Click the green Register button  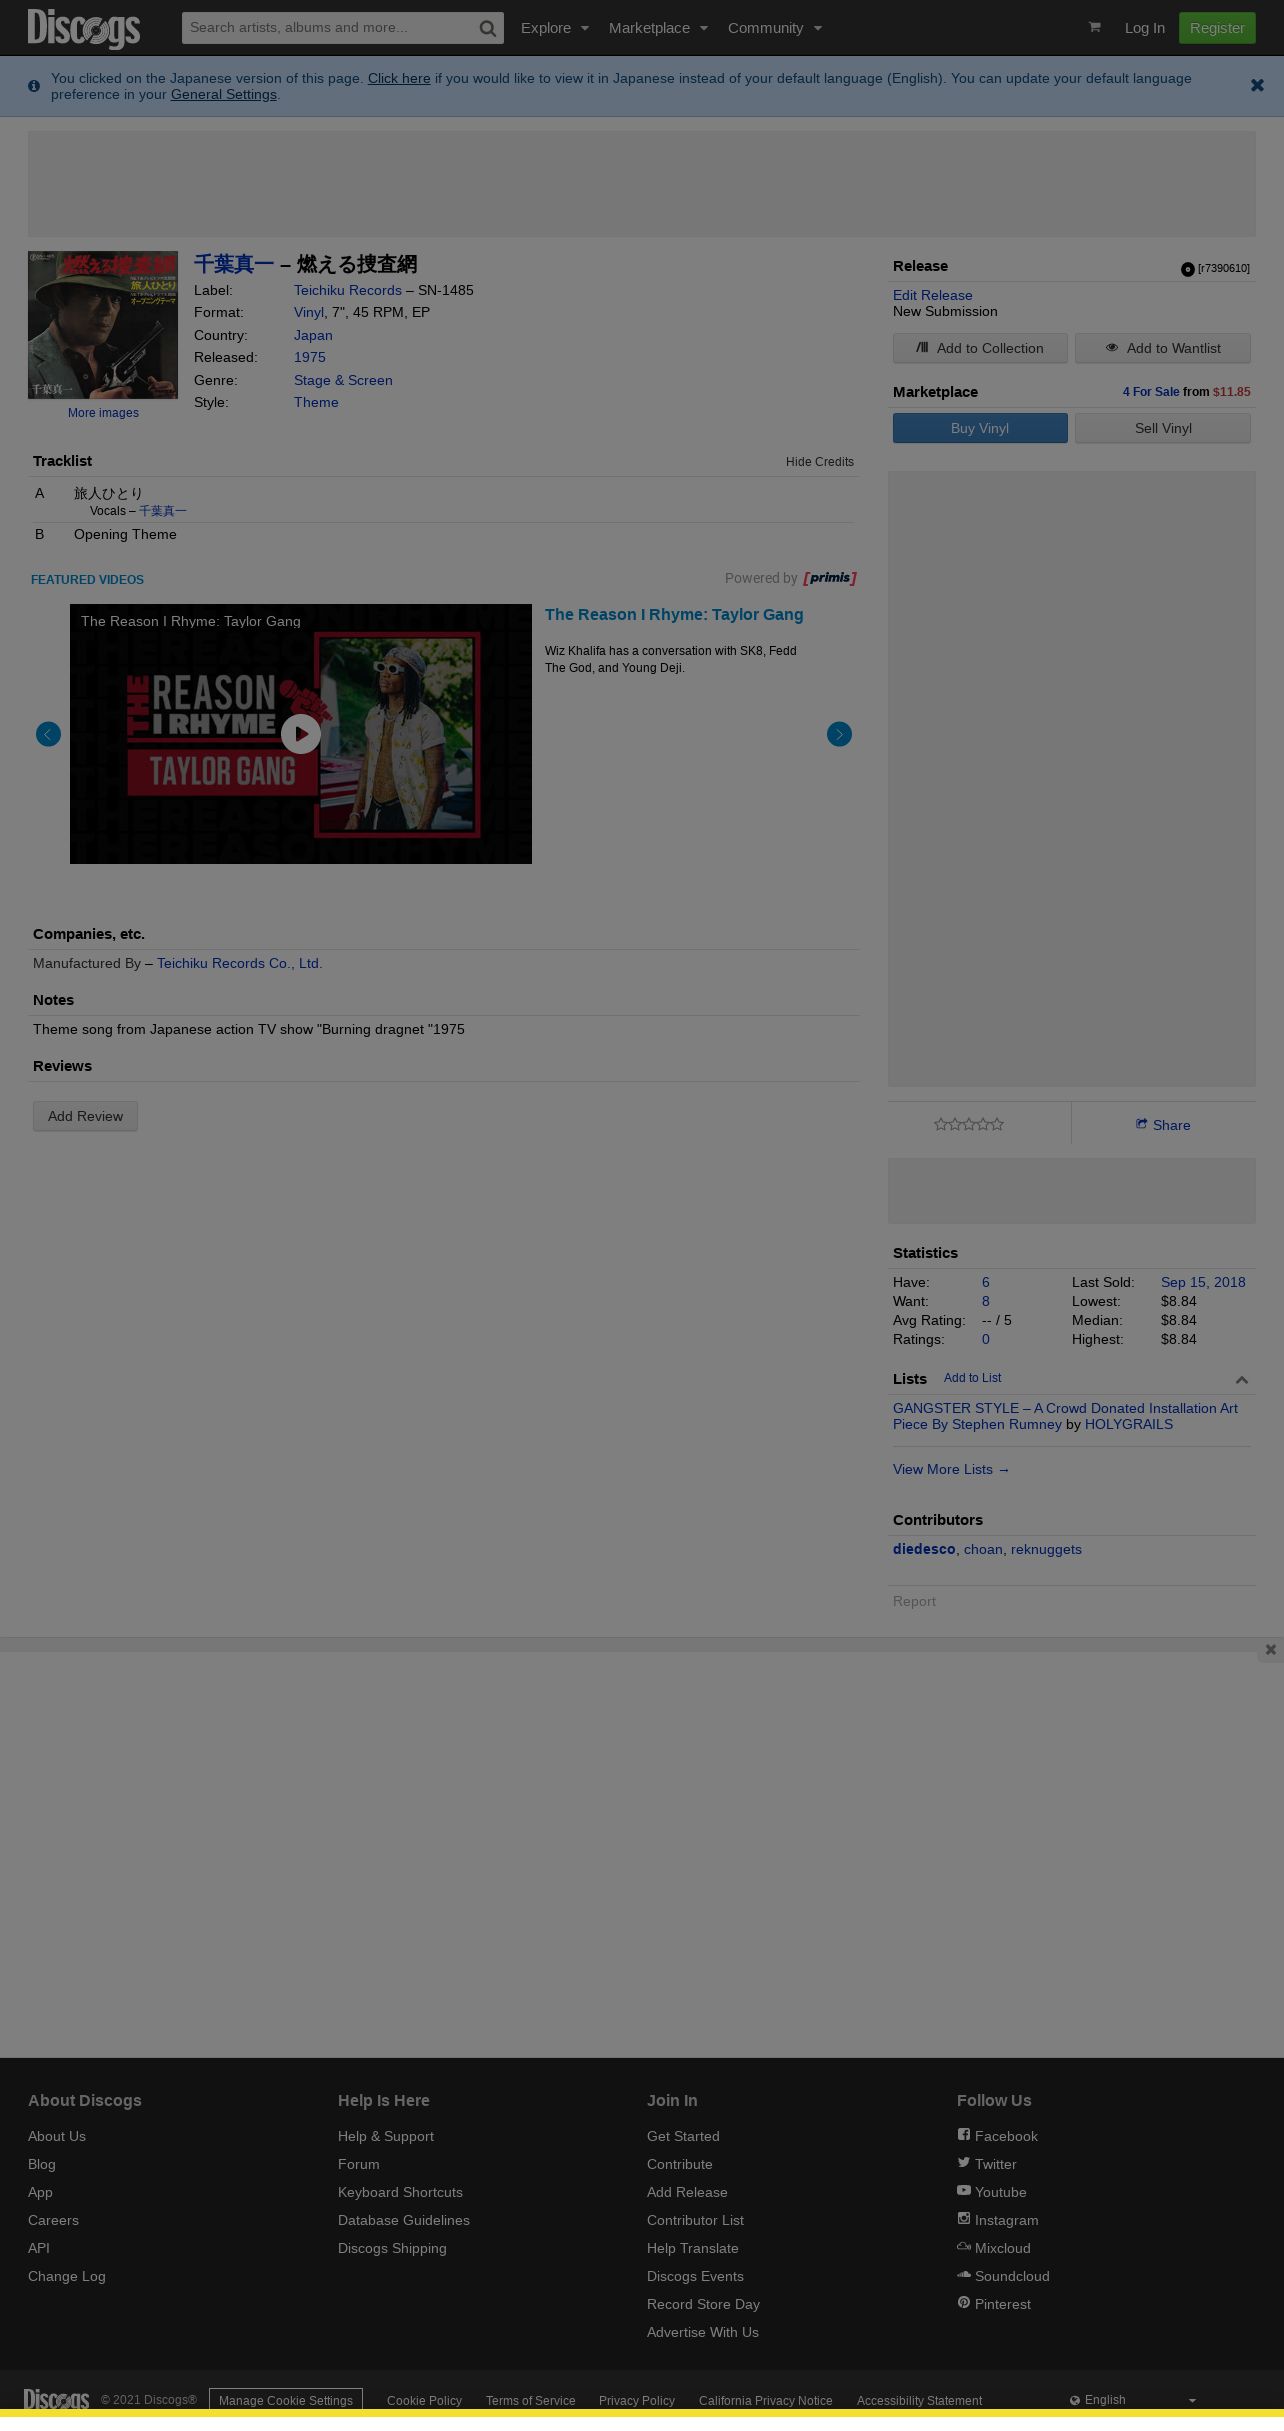[1217, 28]
